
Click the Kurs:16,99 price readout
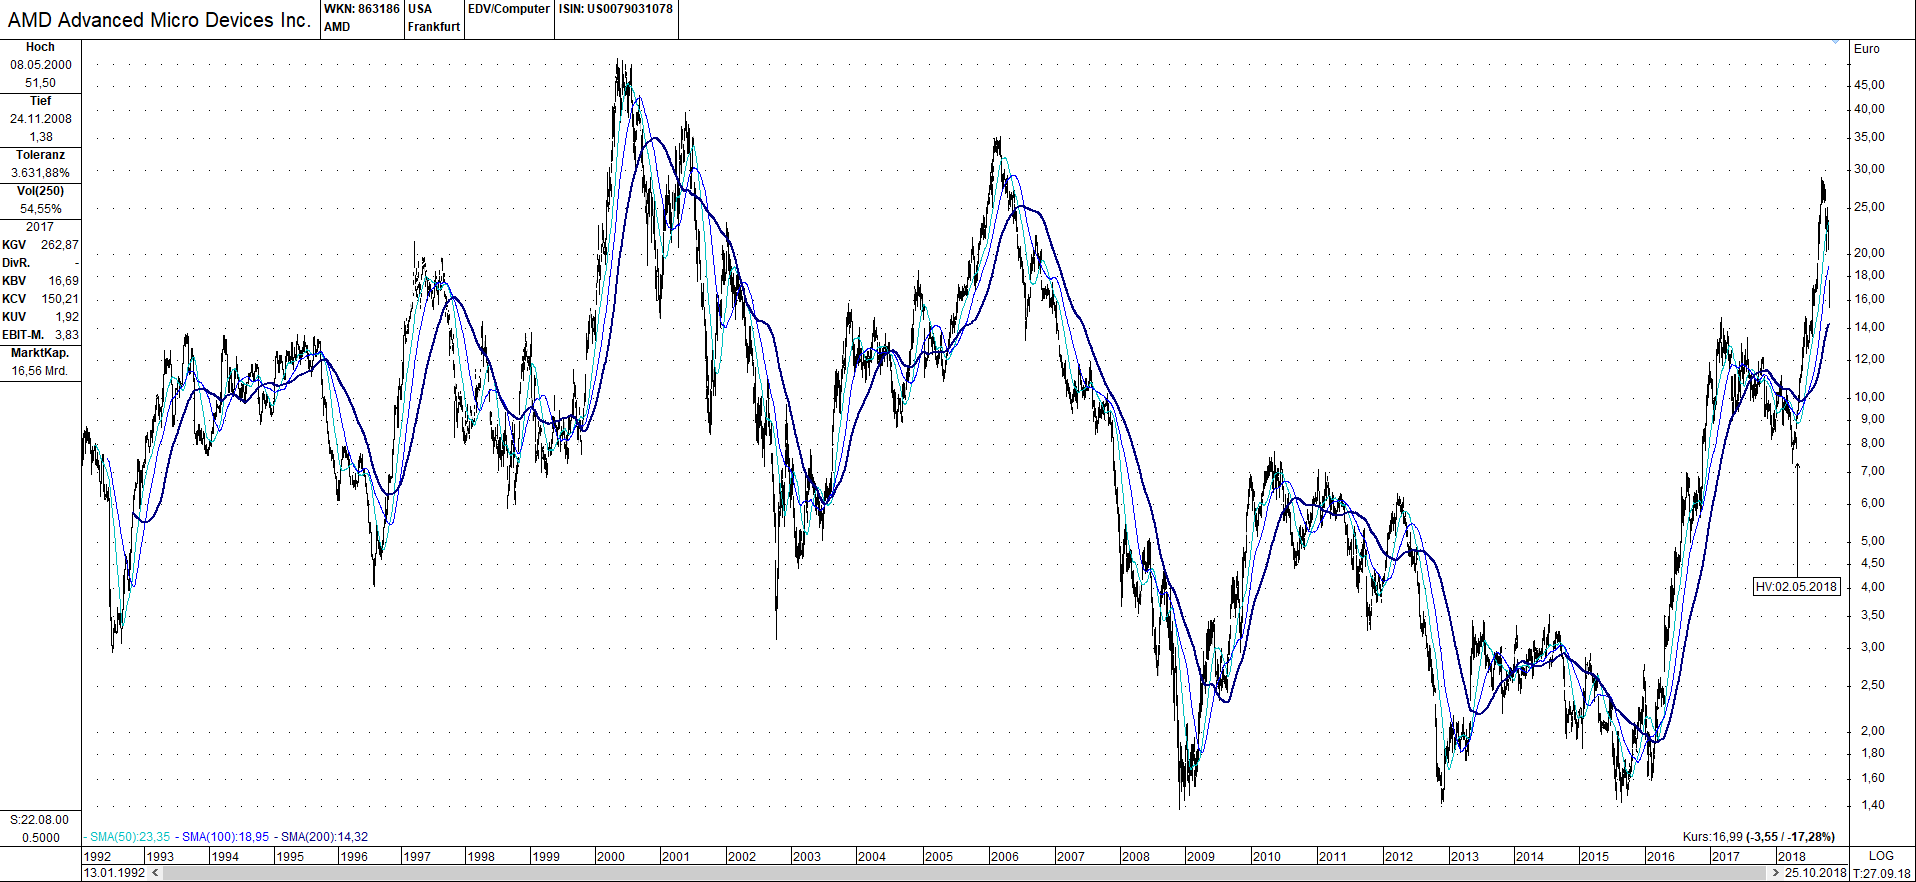pos(1759,837)
